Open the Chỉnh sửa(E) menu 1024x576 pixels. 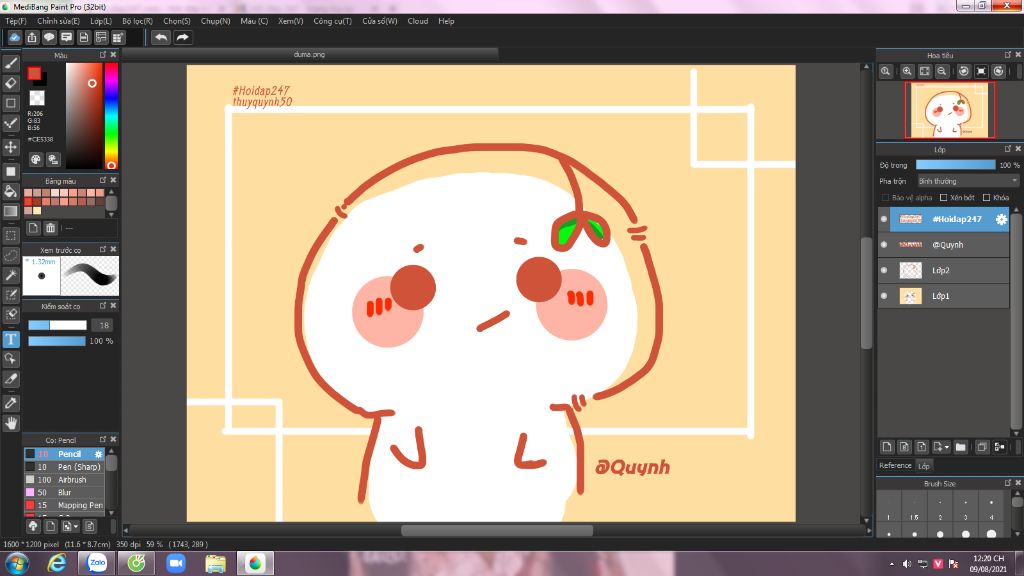(58, 21)
